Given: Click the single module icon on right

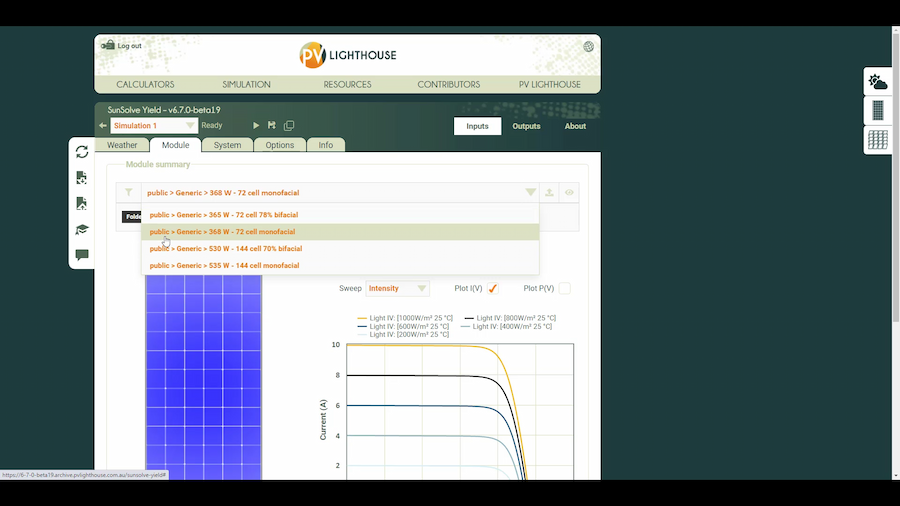Looking at the screenshot, I should (878, 110).
